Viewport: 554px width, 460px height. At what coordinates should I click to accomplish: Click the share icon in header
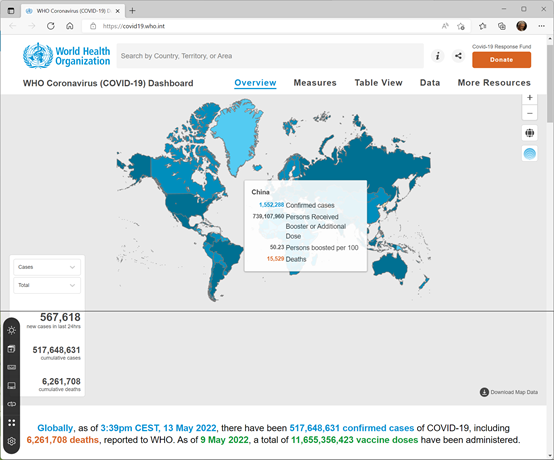458,56
